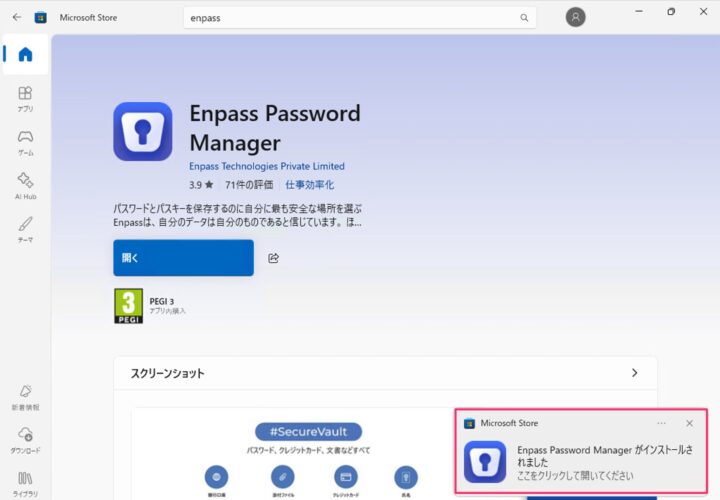720x500 pixels.
Task: Open Downloads in the sidebar
Action: [25, 439]
